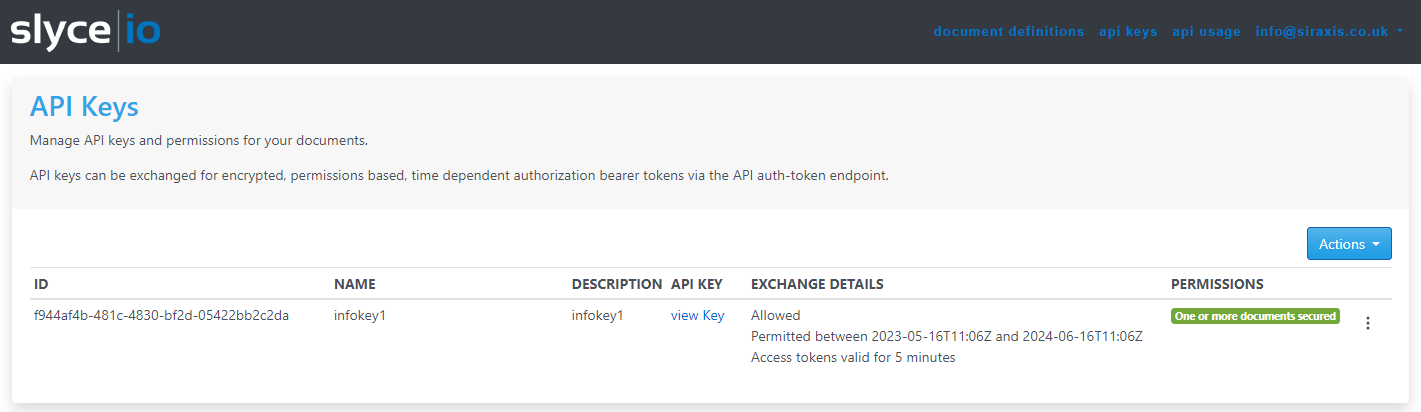Open the three-dot row options menu
This screenshot has height=412, width=1421.
pyautogui.click(x=1368, y=323)
